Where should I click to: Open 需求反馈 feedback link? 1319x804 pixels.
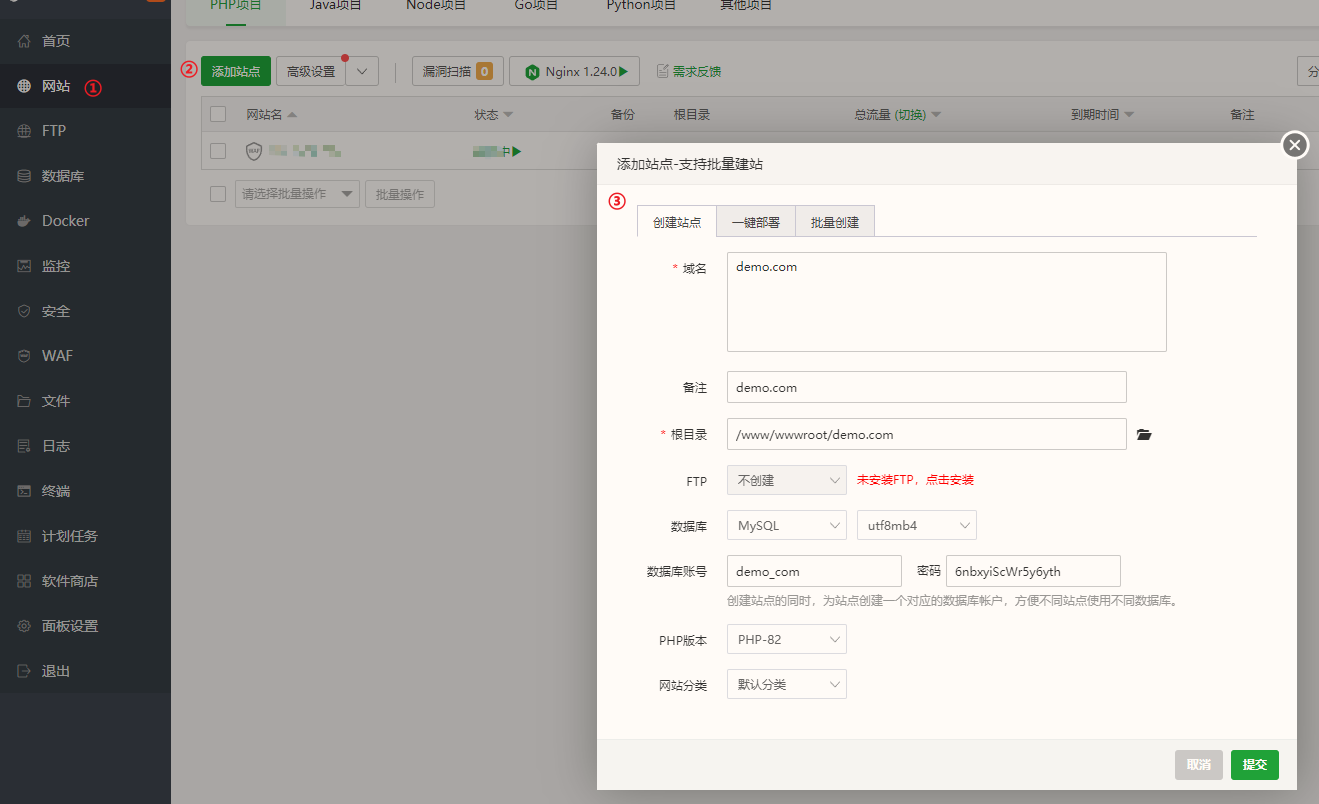pyautogui.click(x=689, y=71)
